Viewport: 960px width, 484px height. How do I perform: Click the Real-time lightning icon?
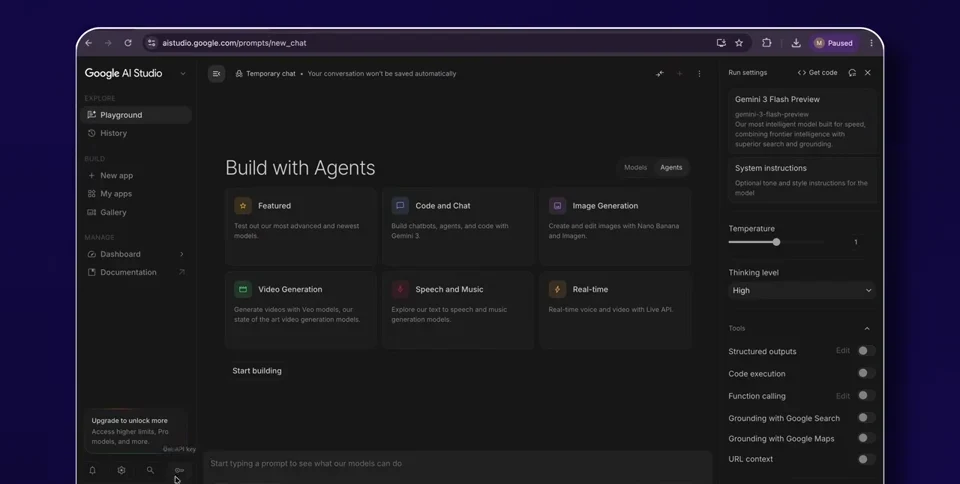click(x=557, y=289)
